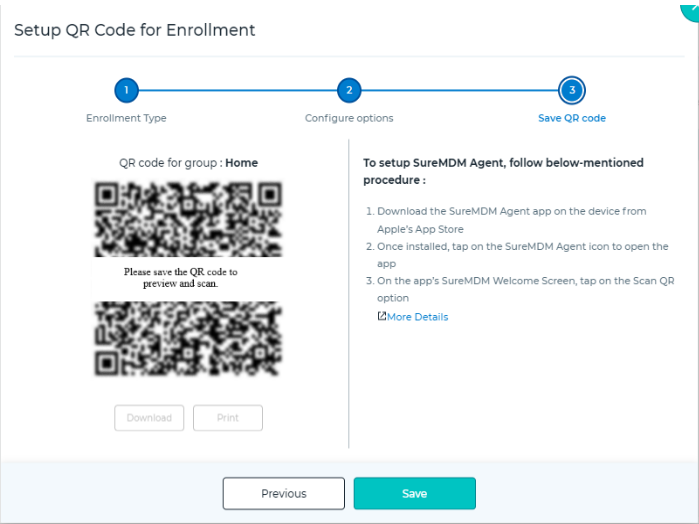The image size is (699, 524).
Task: Select the Save QR code step label
Action: coord(572,118)
